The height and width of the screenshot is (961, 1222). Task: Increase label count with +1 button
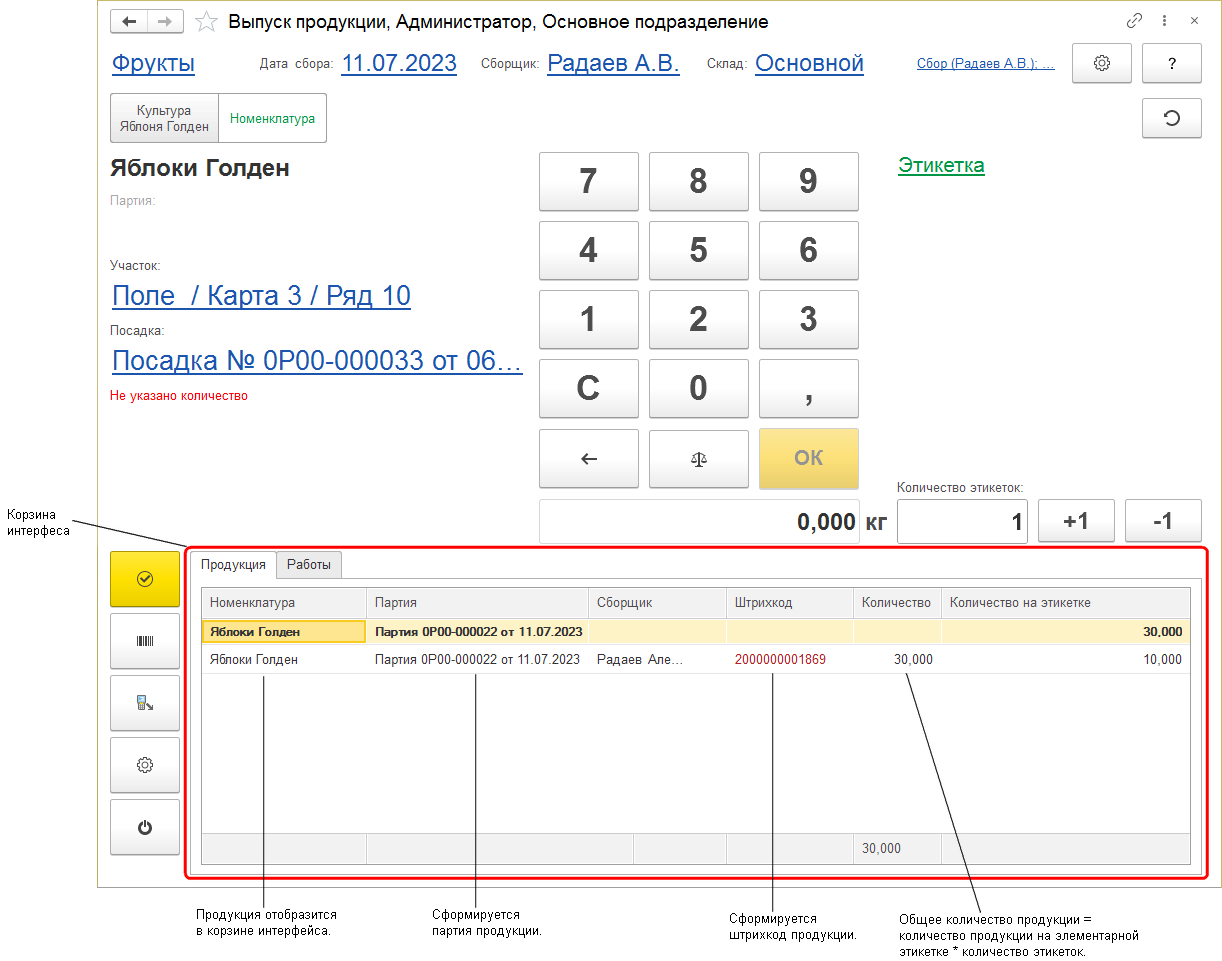[1076, 521]
